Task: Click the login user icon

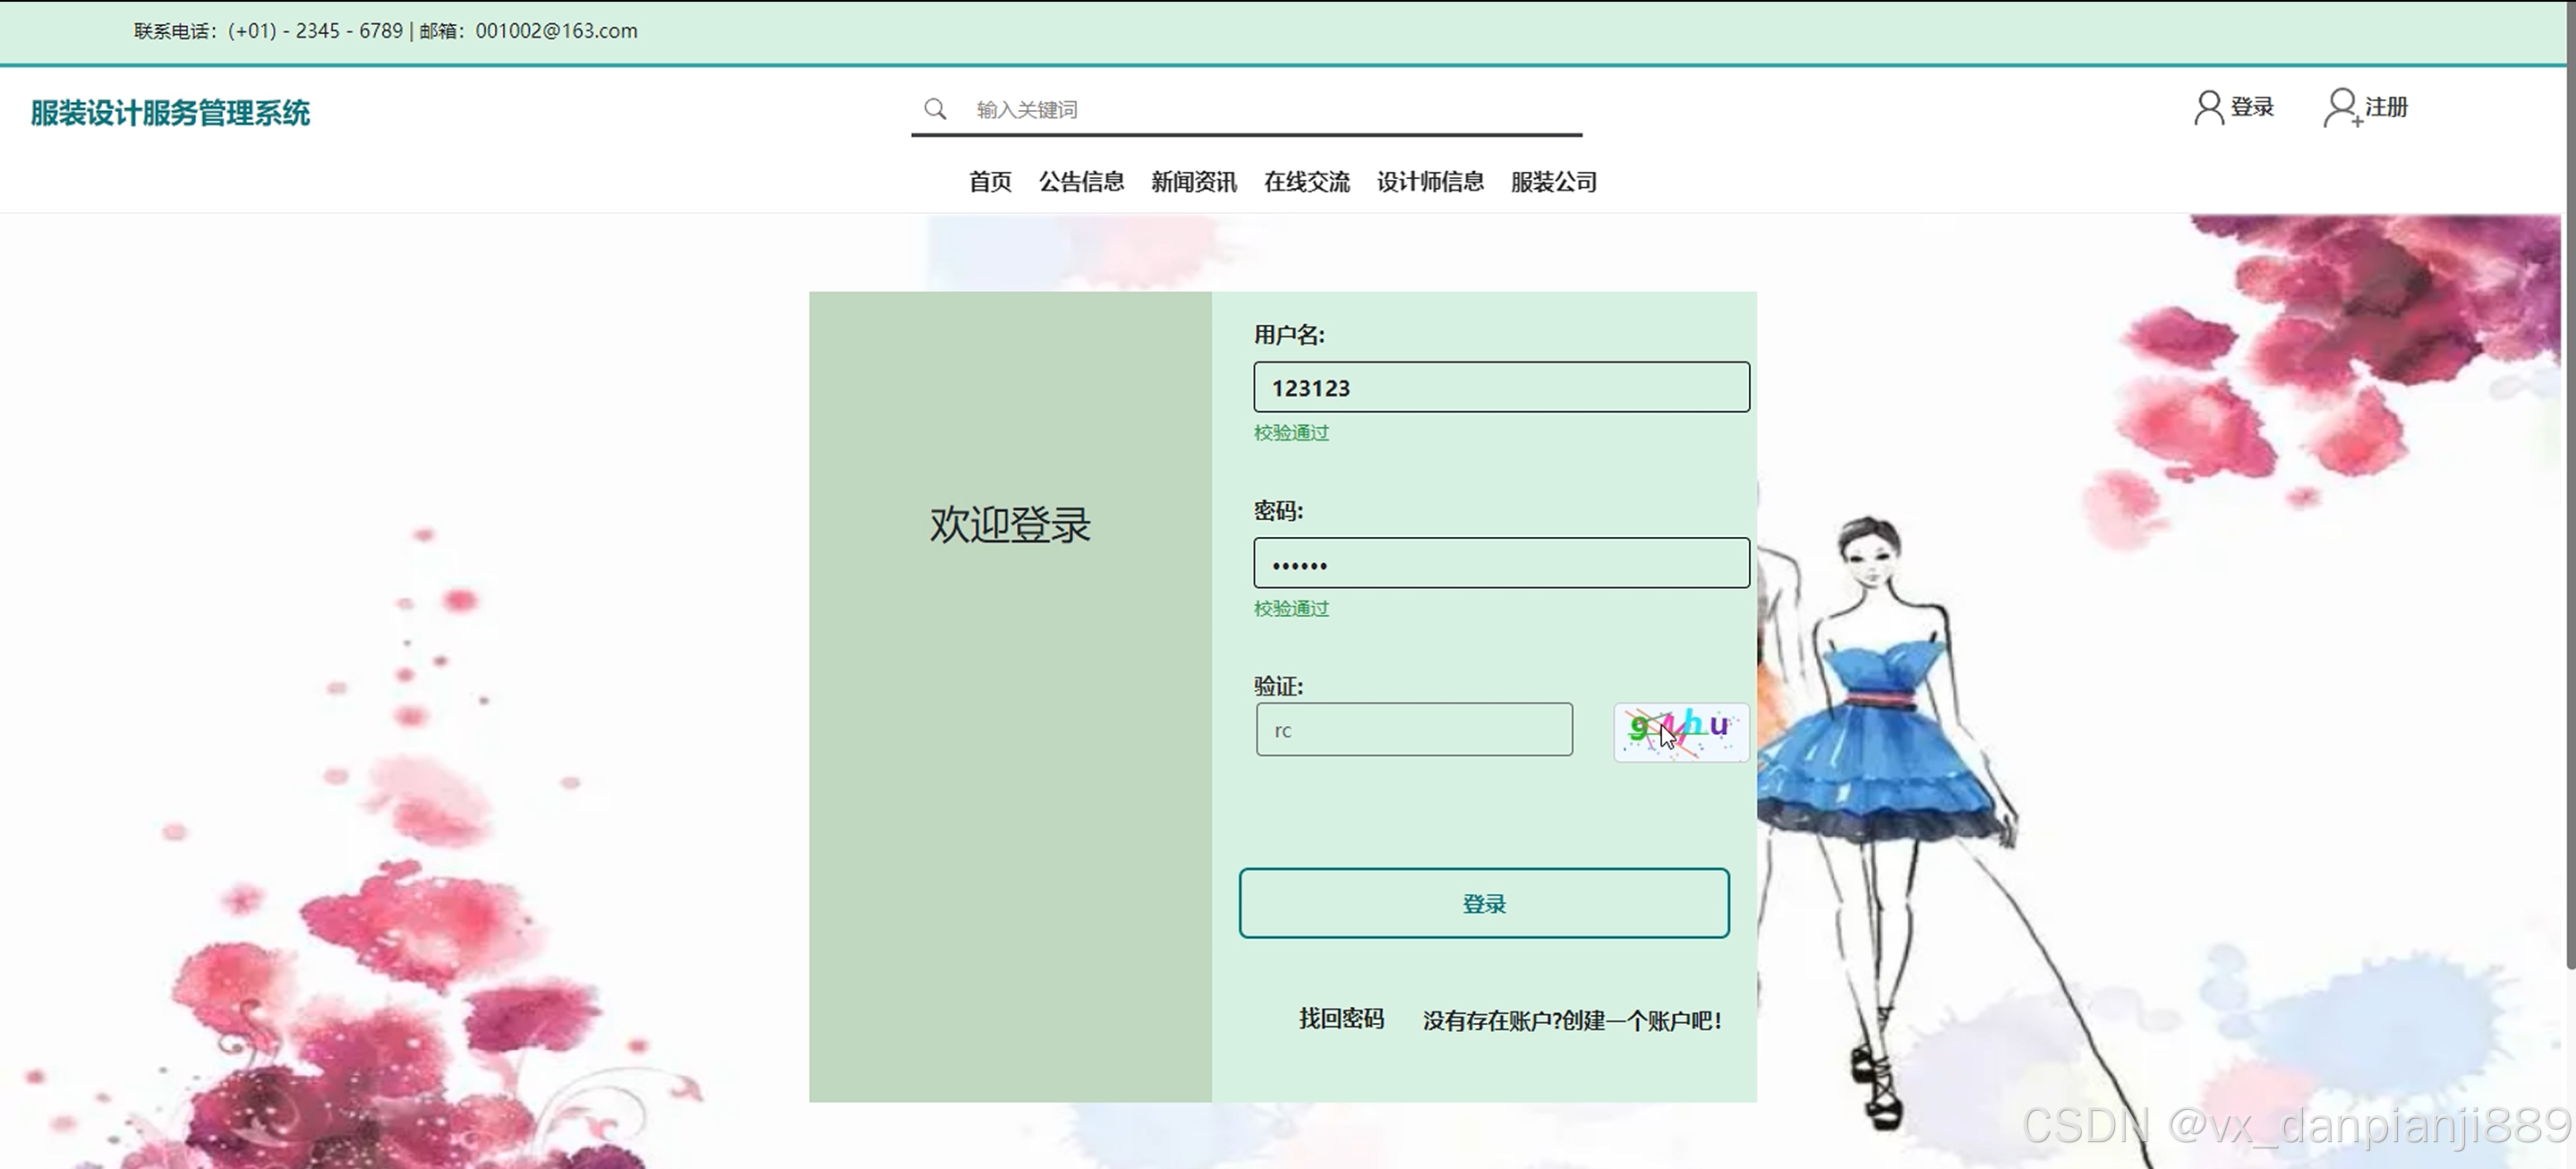Action: (2208, 107)
